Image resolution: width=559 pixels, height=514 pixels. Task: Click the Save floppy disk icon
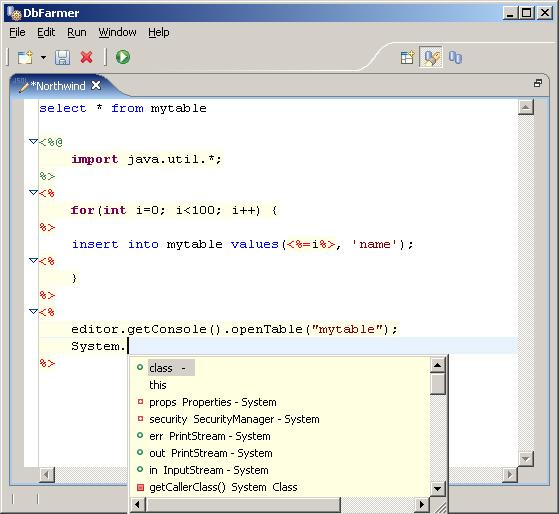tap(62, 57)
